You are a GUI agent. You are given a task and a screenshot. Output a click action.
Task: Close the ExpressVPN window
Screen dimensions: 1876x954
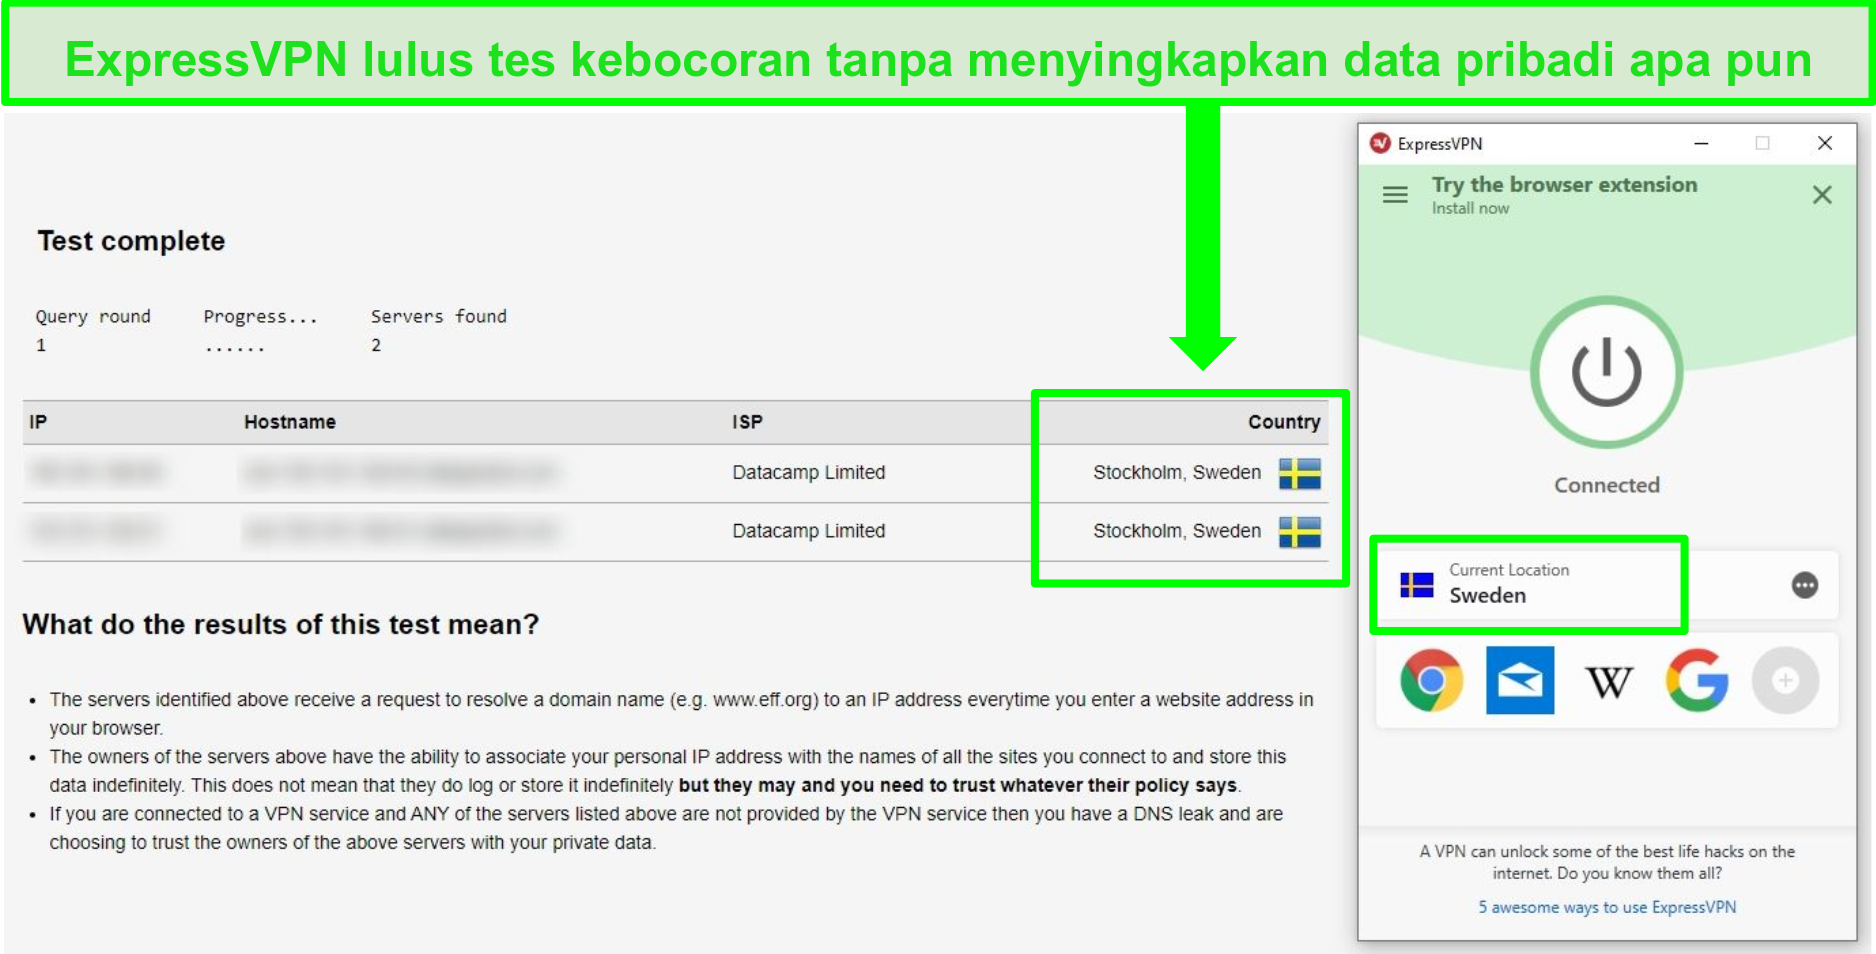coord(1824,143)
